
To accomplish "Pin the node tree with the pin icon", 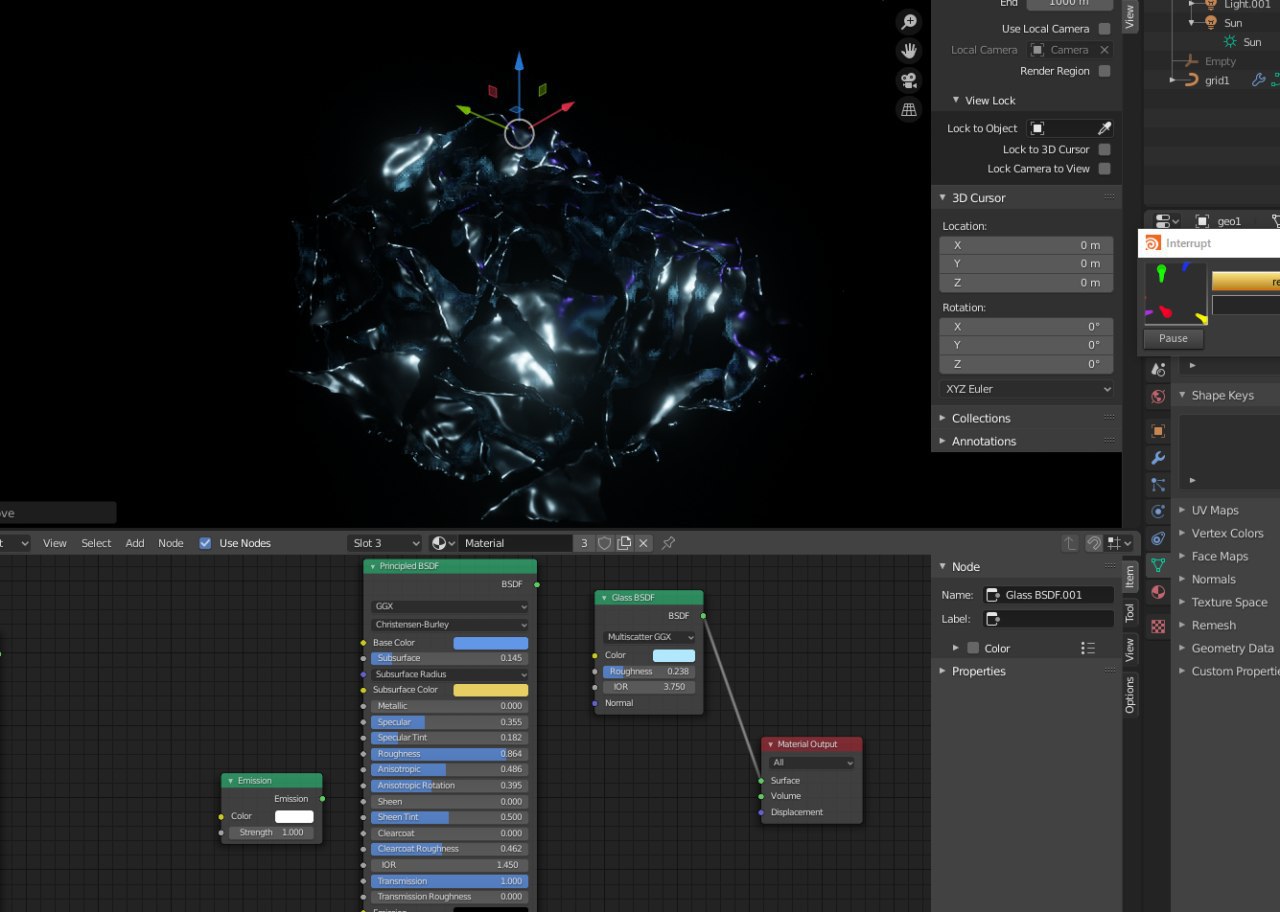I will pos(668,543).
